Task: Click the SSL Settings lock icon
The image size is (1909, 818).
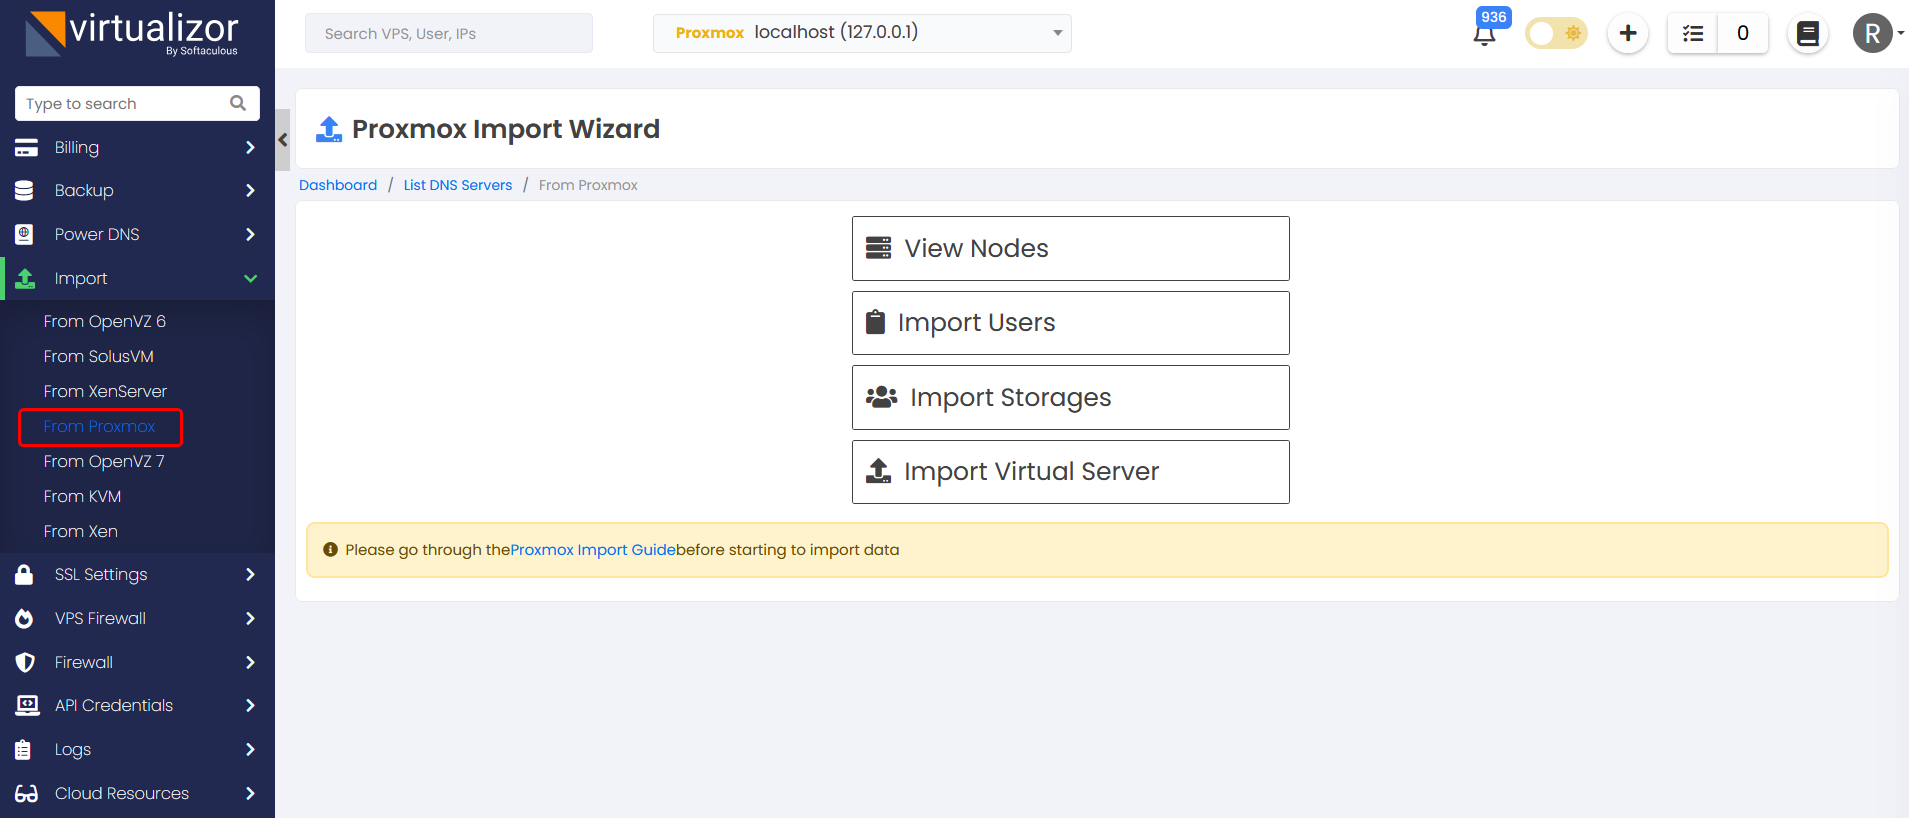Action: (x=24, y=574)
